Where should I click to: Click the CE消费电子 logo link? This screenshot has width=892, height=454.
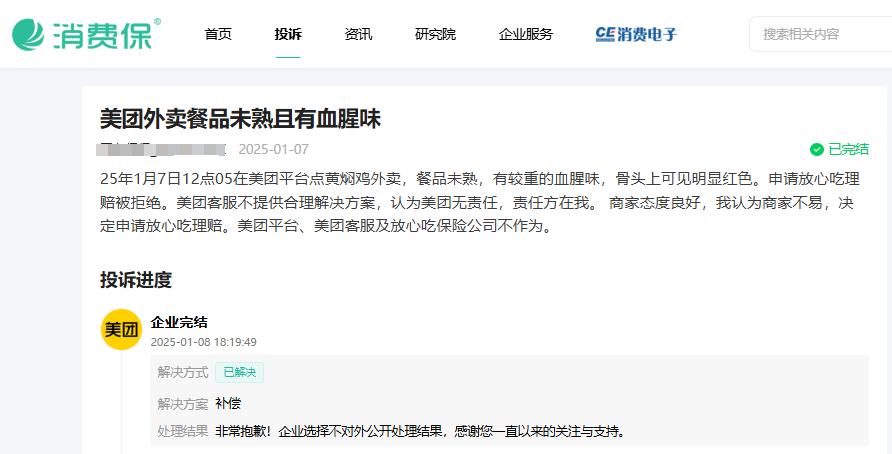[x=636, y=34]
